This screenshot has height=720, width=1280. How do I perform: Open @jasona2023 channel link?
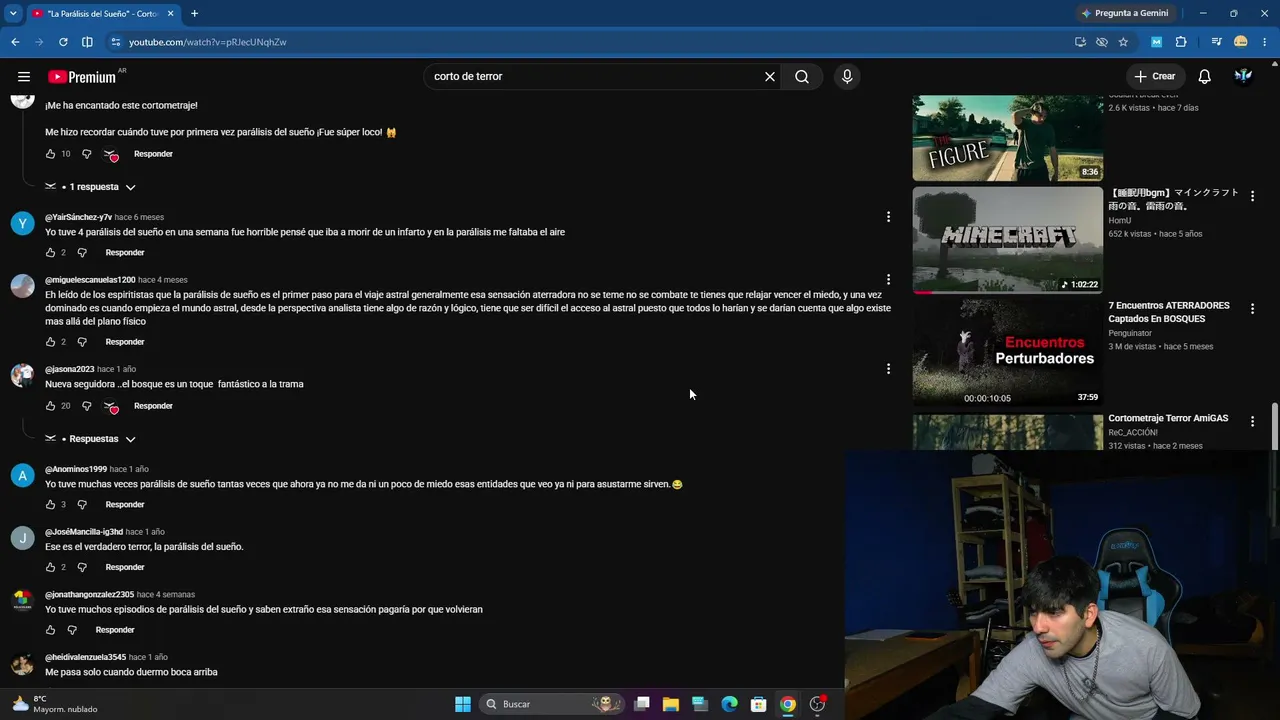click(x=69, y=369)
